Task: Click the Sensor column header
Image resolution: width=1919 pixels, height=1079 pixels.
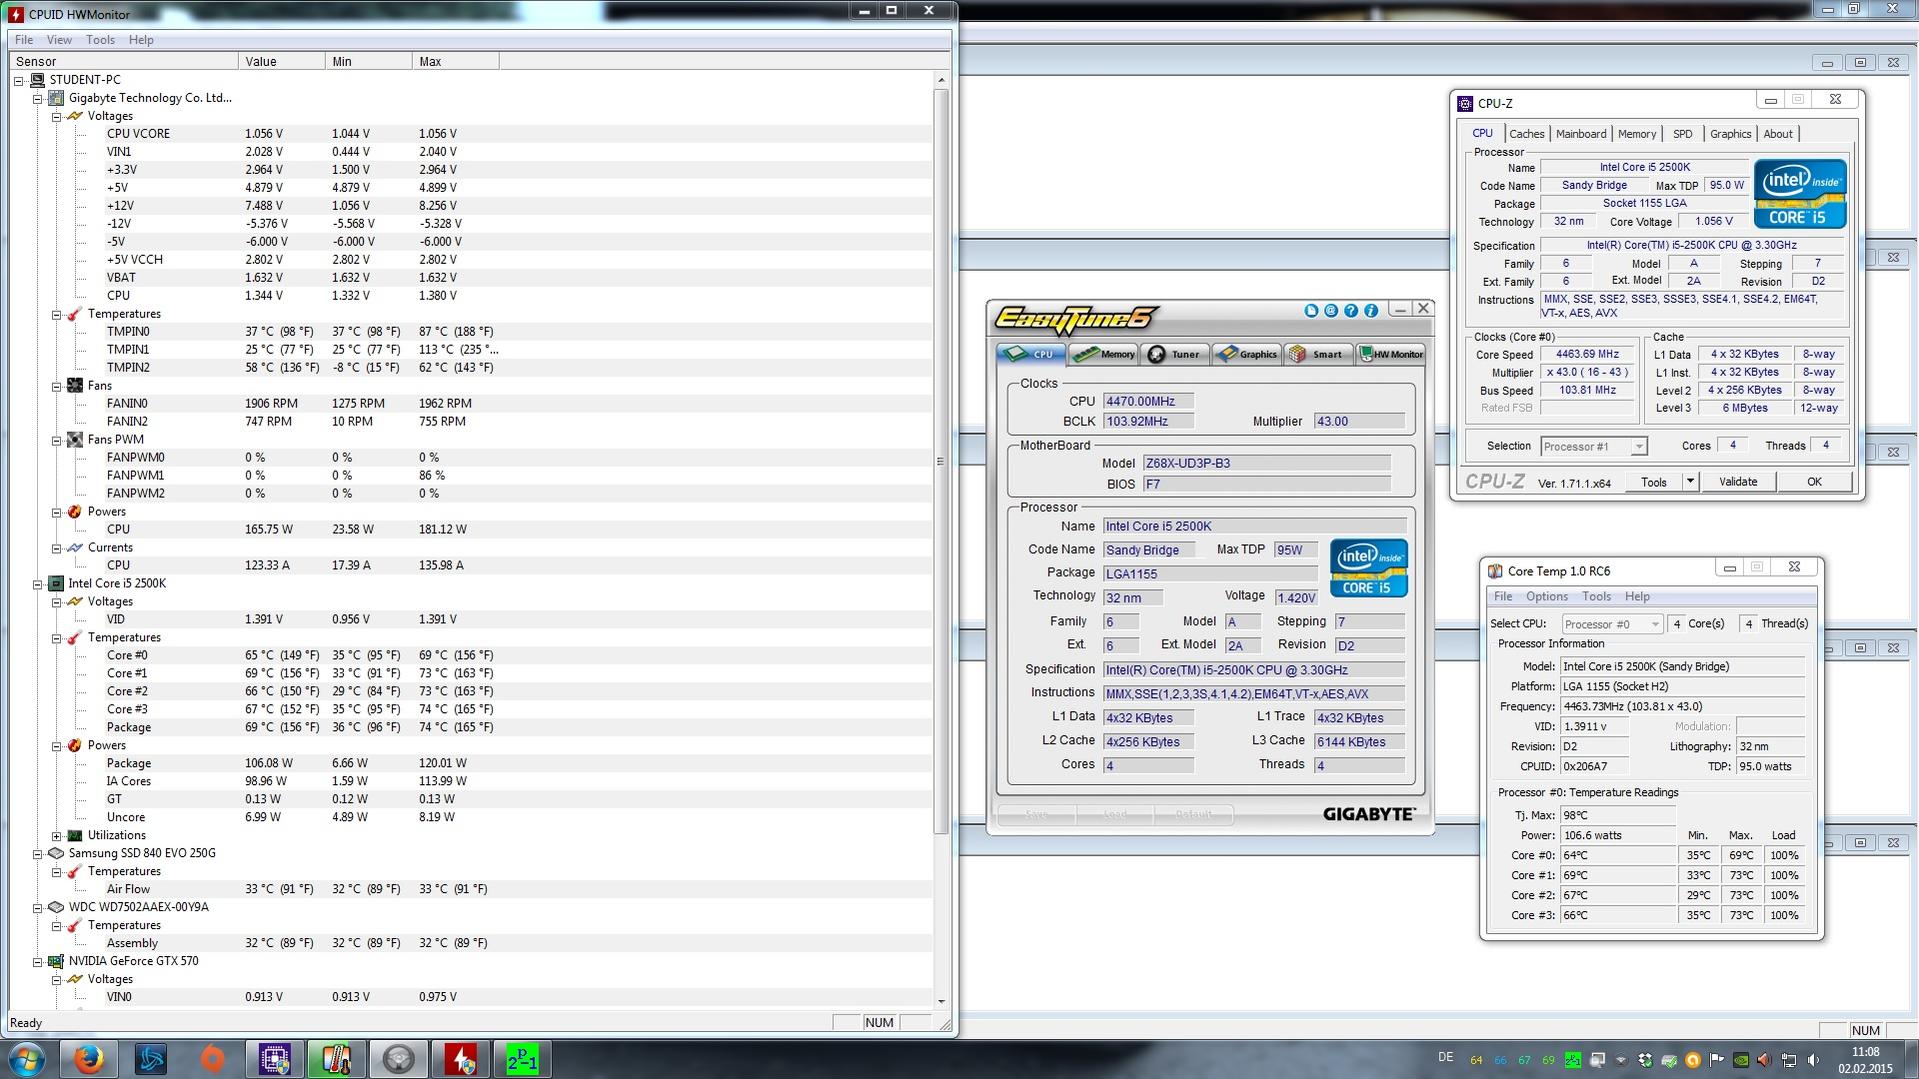Action: pos(123,62)
